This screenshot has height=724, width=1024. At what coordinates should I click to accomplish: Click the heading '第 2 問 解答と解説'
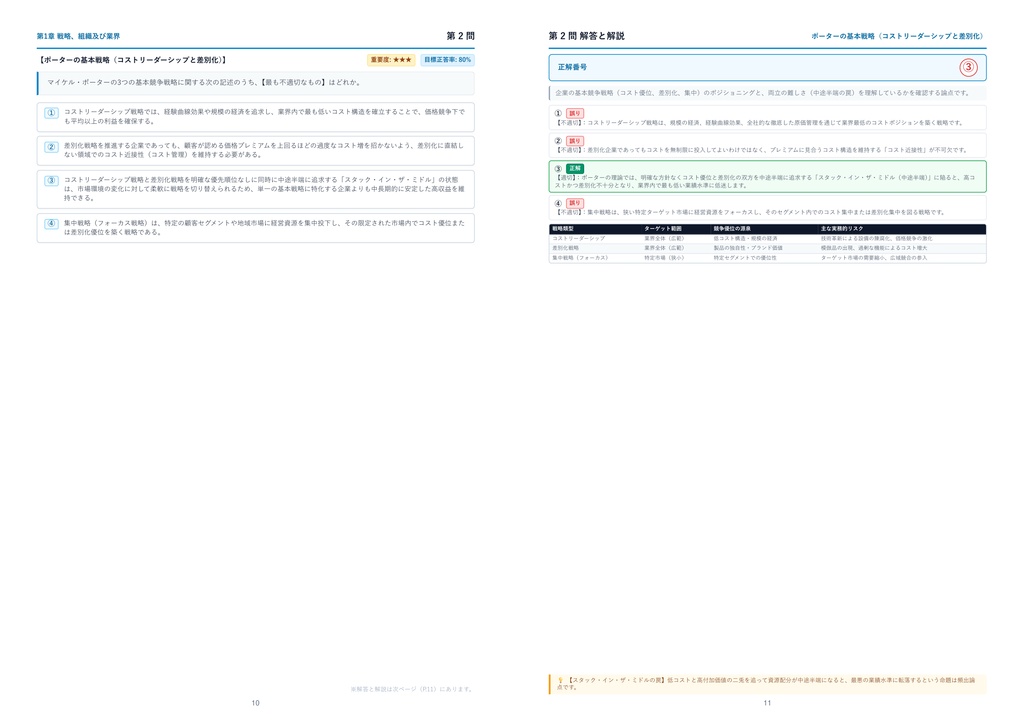[586, 36]
